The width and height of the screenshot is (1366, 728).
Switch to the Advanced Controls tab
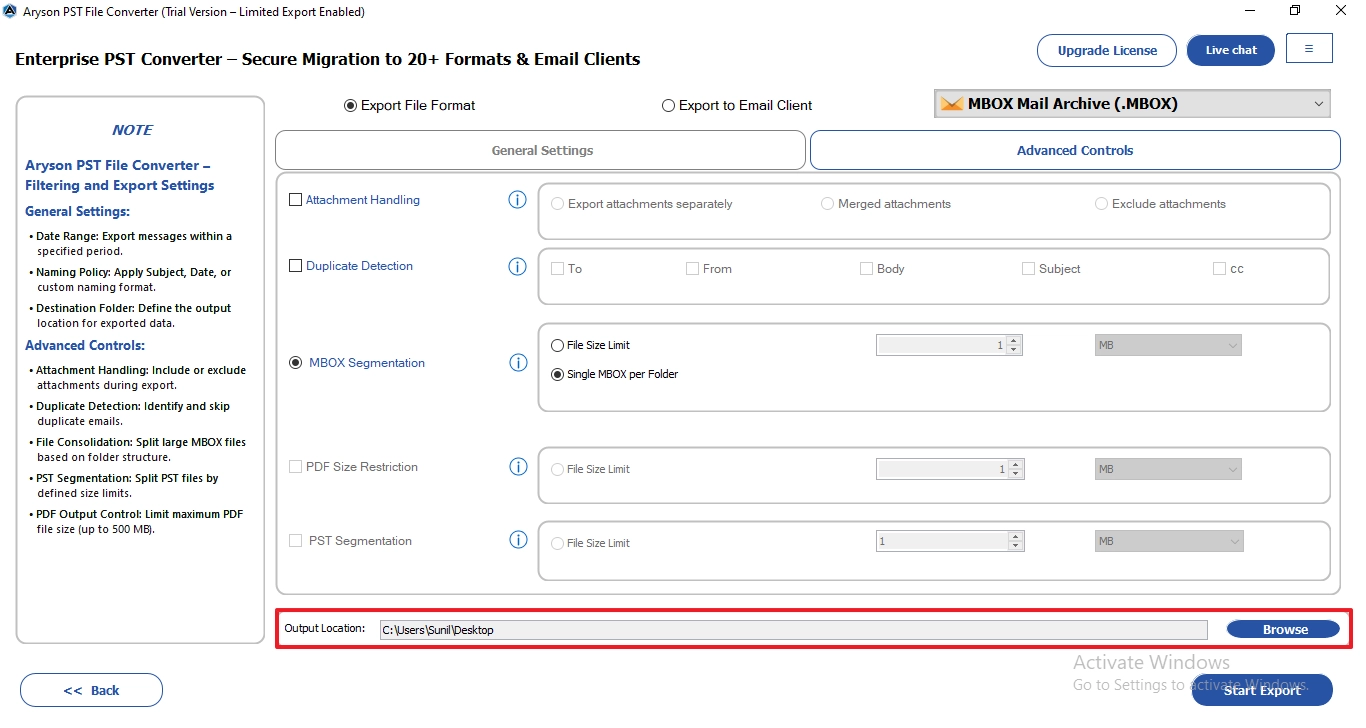pyautogui.click(x=1075, y=150)
